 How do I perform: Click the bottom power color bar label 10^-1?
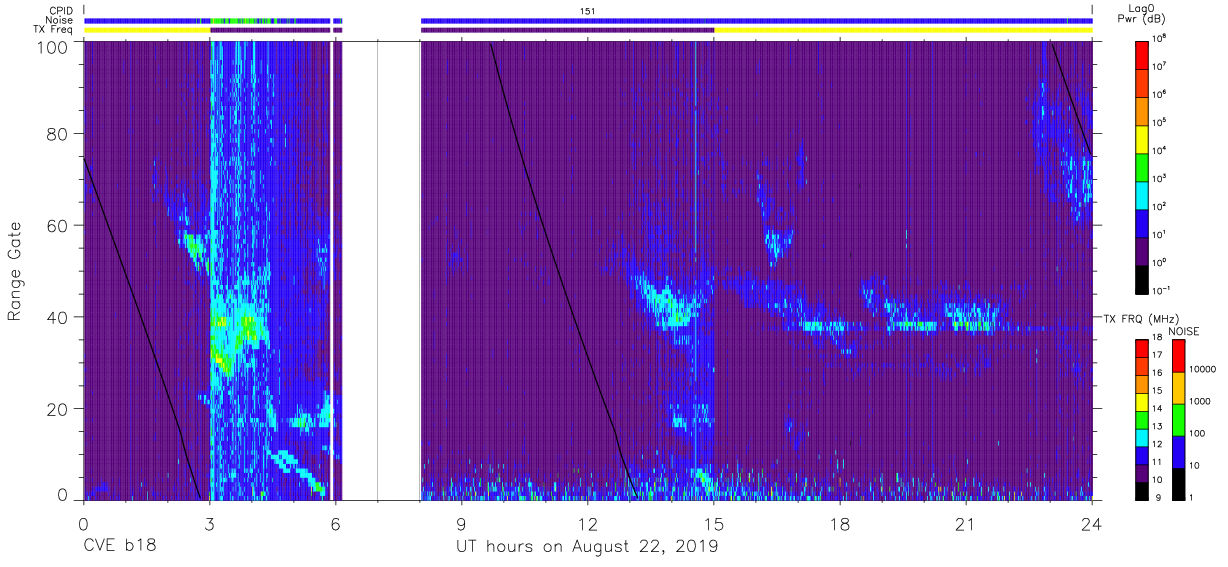(1160, 289)
